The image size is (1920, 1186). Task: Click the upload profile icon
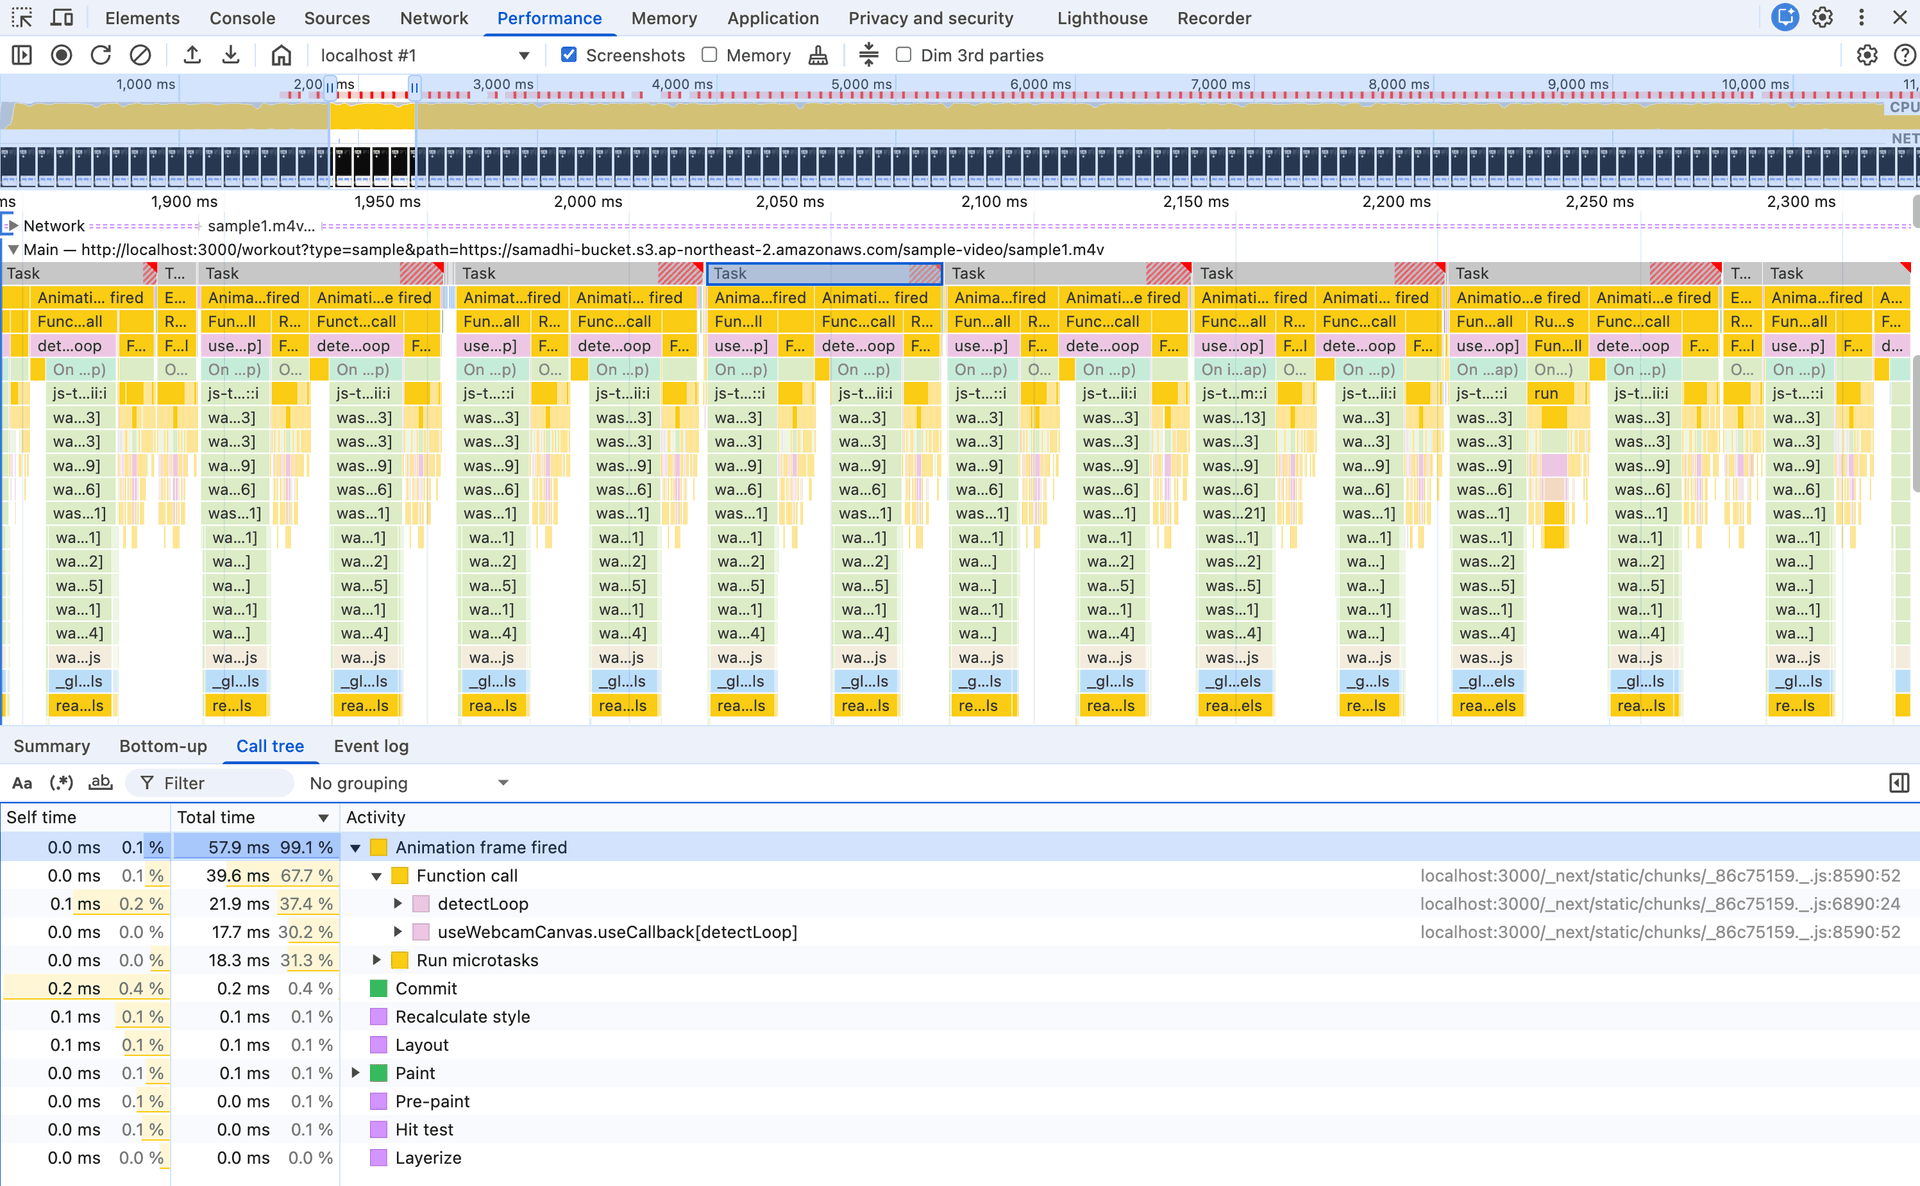[192, 55]
